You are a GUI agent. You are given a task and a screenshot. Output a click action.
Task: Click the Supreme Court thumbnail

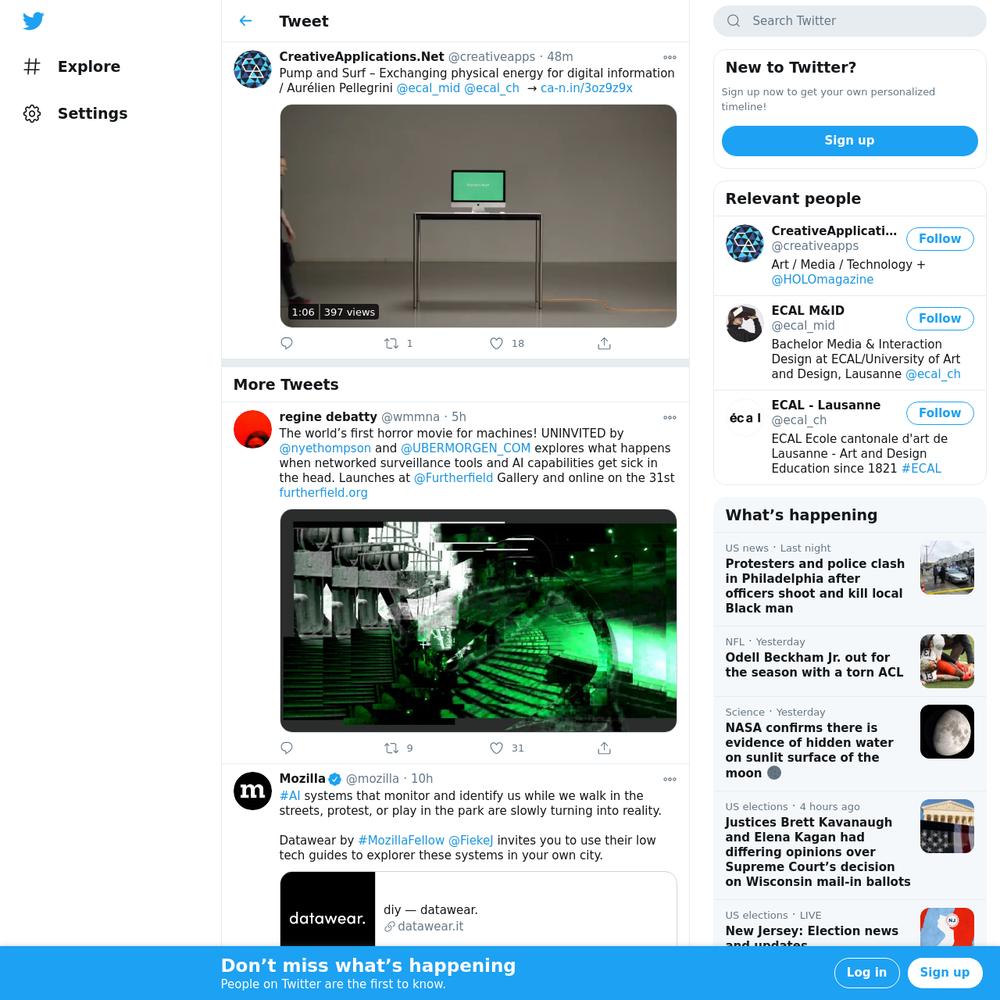947,826
